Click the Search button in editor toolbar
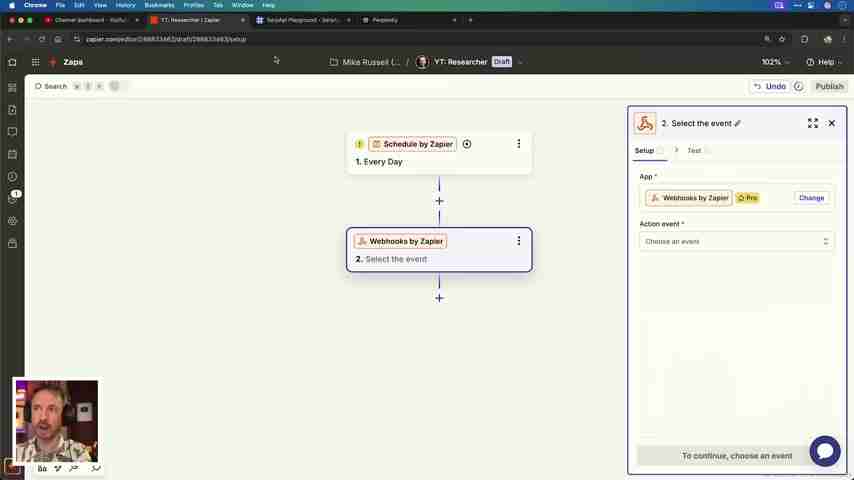The image size is (854, 480). point(51,86)
